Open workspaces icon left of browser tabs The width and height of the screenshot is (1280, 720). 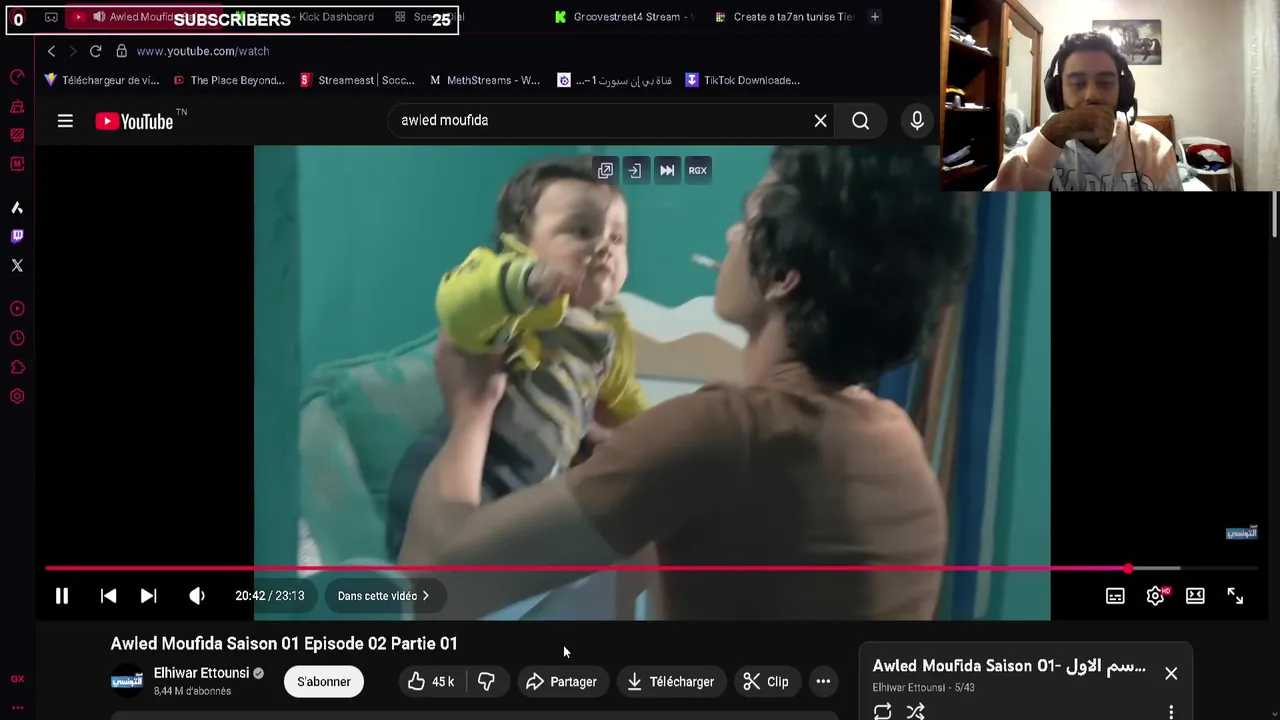point(51,17)
